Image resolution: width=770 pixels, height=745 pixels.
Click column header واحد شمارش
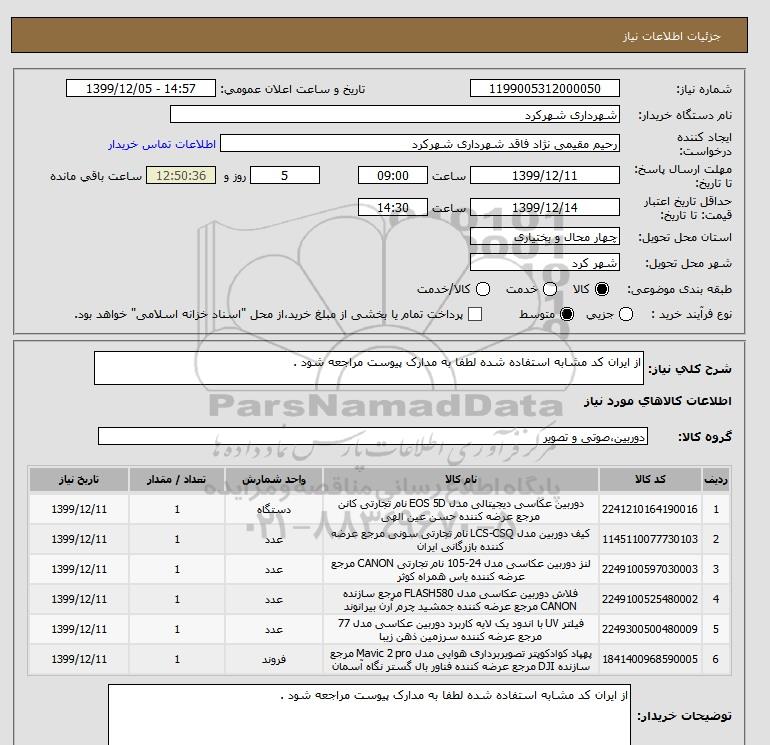point(274,479)
